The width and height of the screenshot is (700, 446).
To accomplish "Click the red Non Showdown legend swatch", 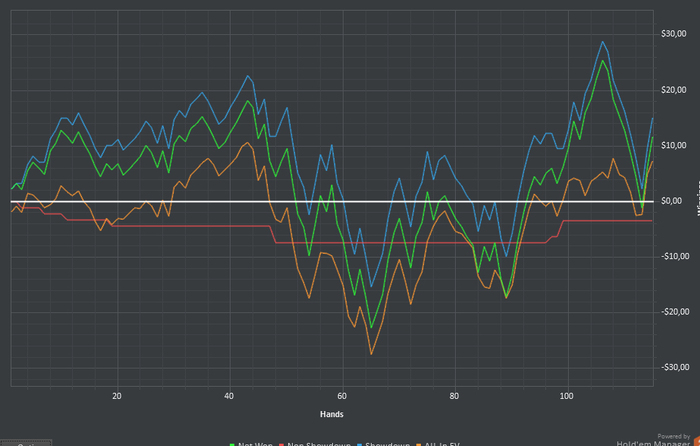I will (x=282, y=445).
